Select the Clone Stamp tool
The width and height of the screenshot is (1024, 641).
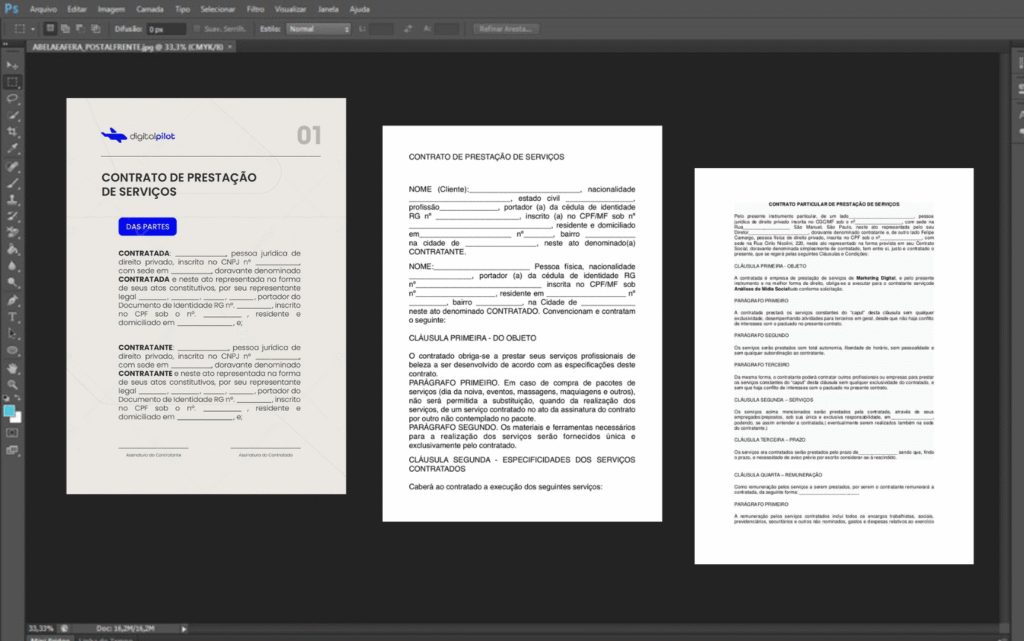pos(13,200)
